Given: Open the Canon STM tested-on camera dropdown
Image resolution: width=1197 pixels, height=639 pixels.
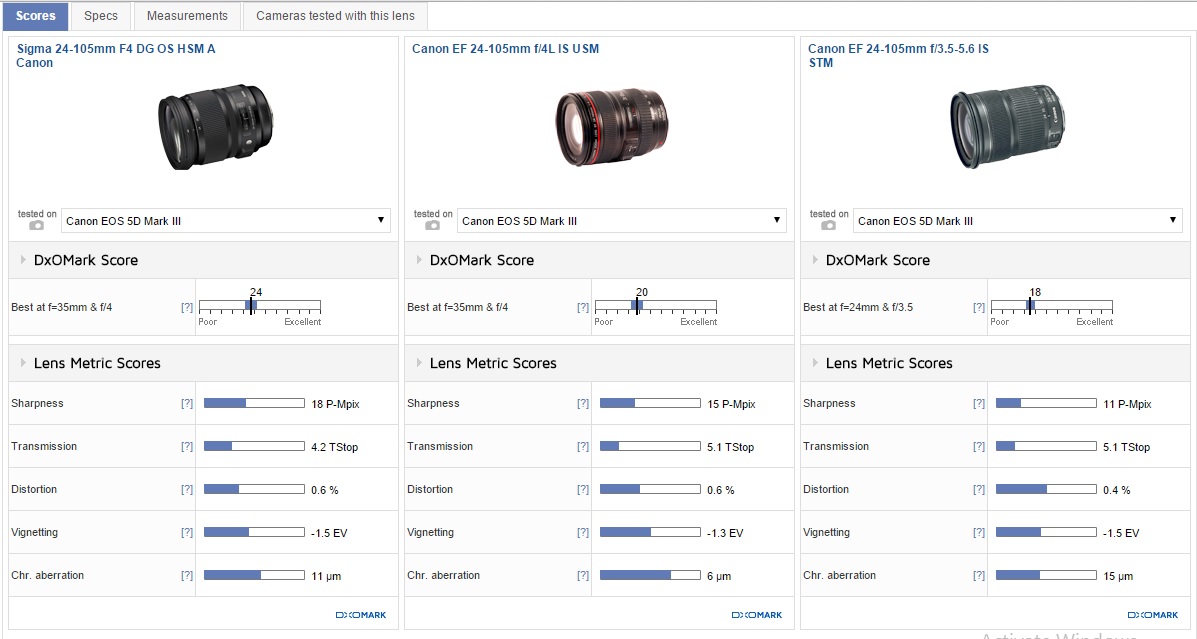Looking at the screenshot, I should click(x=1018, y=221).
